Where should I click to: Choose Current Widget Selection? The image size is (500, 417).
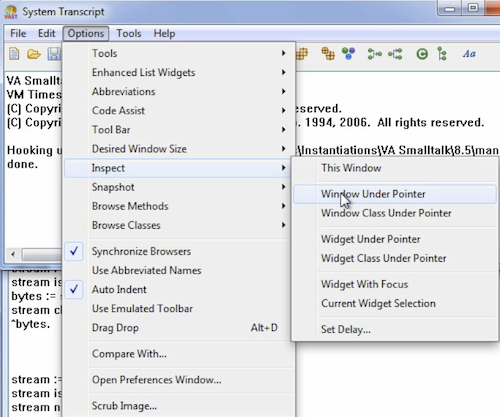[395, 303]
